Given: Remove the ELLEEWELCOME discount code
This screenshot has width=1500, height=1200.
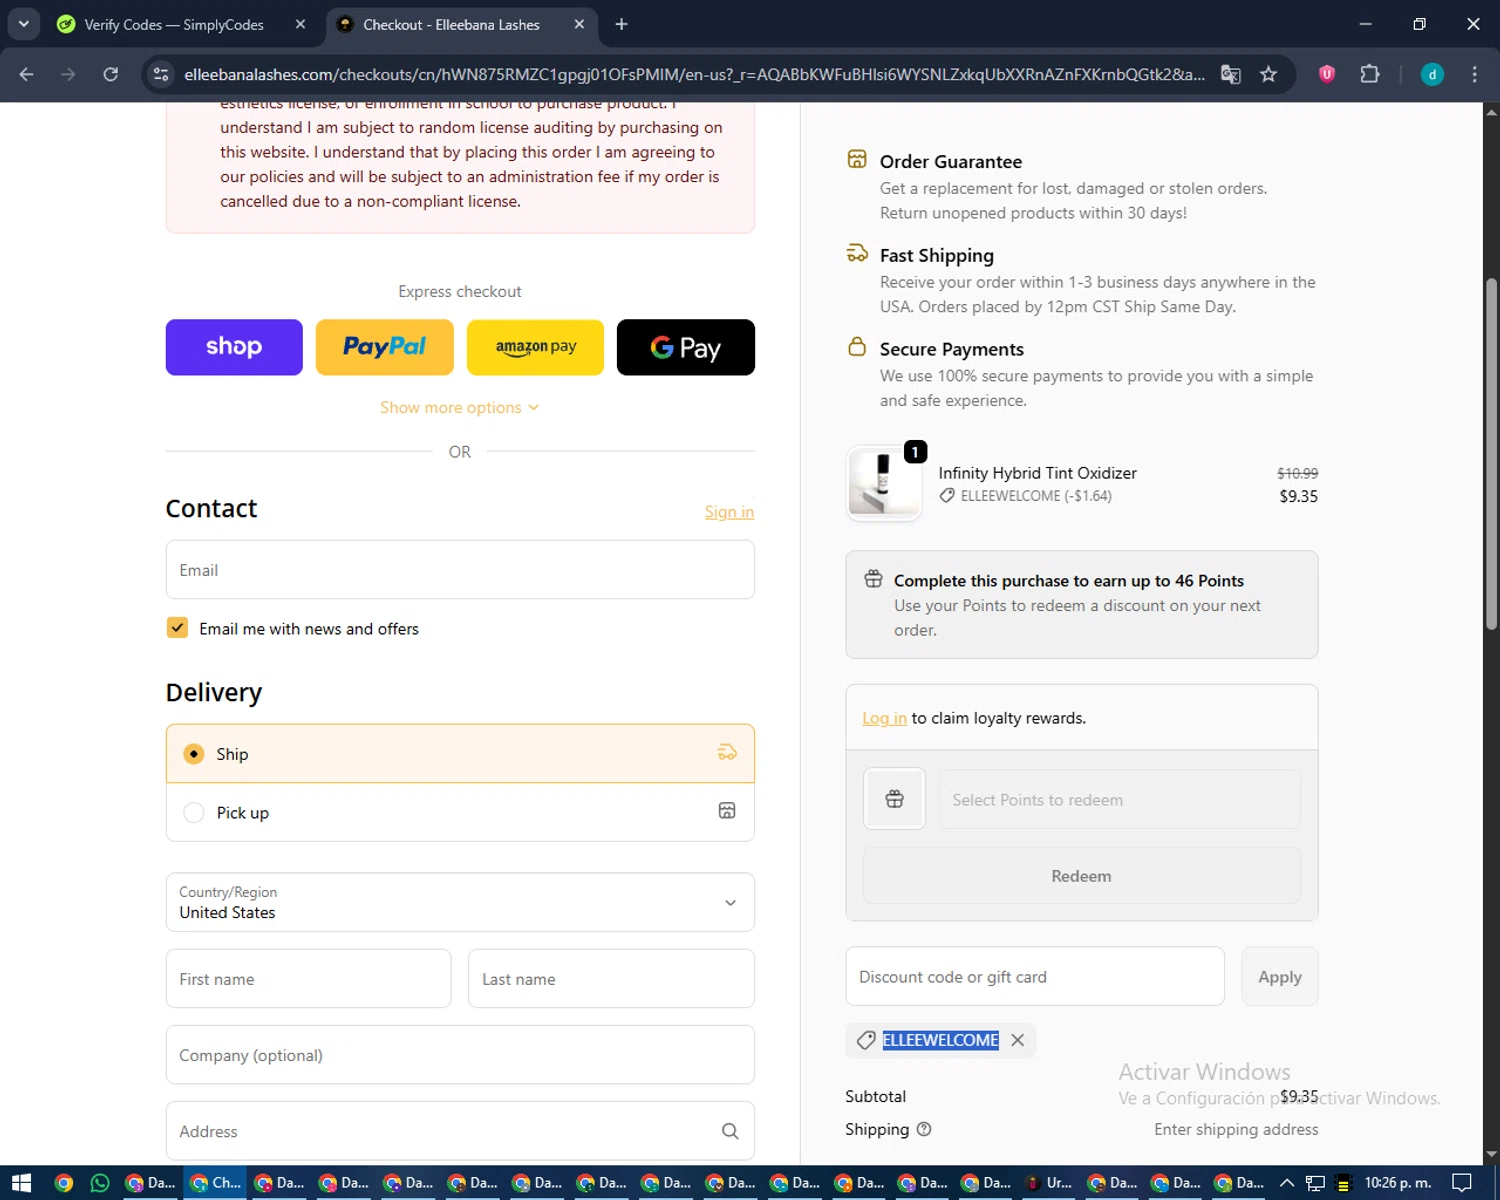Looking at the screenshot, I should tap(1017, 1040).
